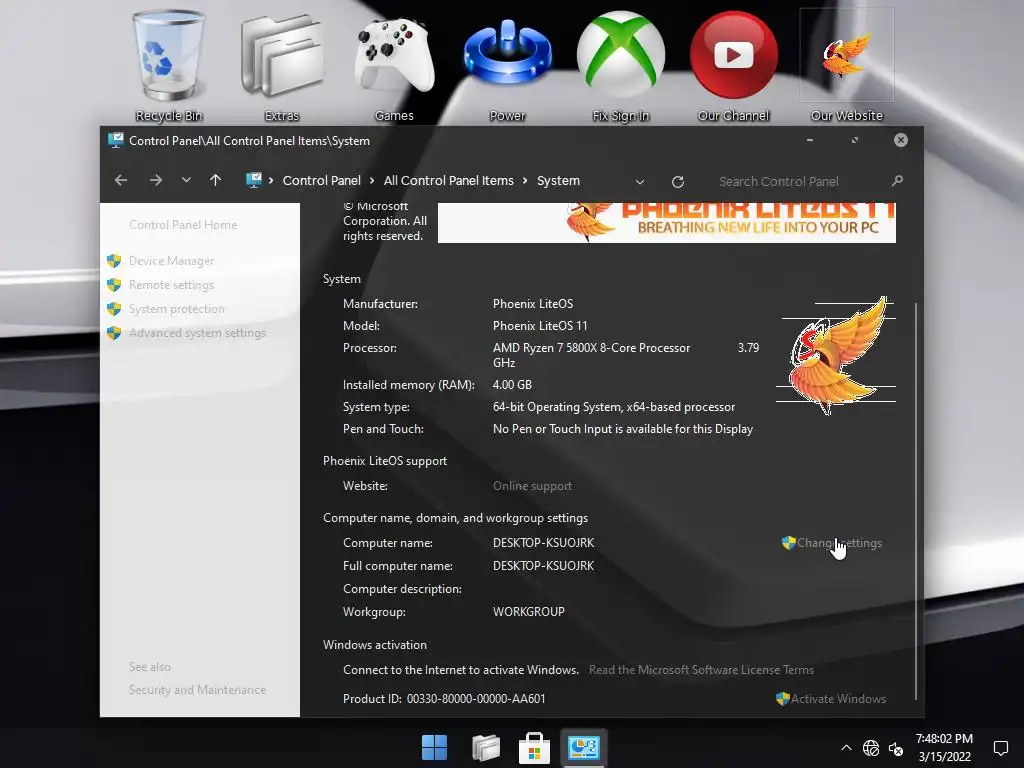Open the clock and date in taskbar
Screen dimensions: 1024x768
point(944,748)
